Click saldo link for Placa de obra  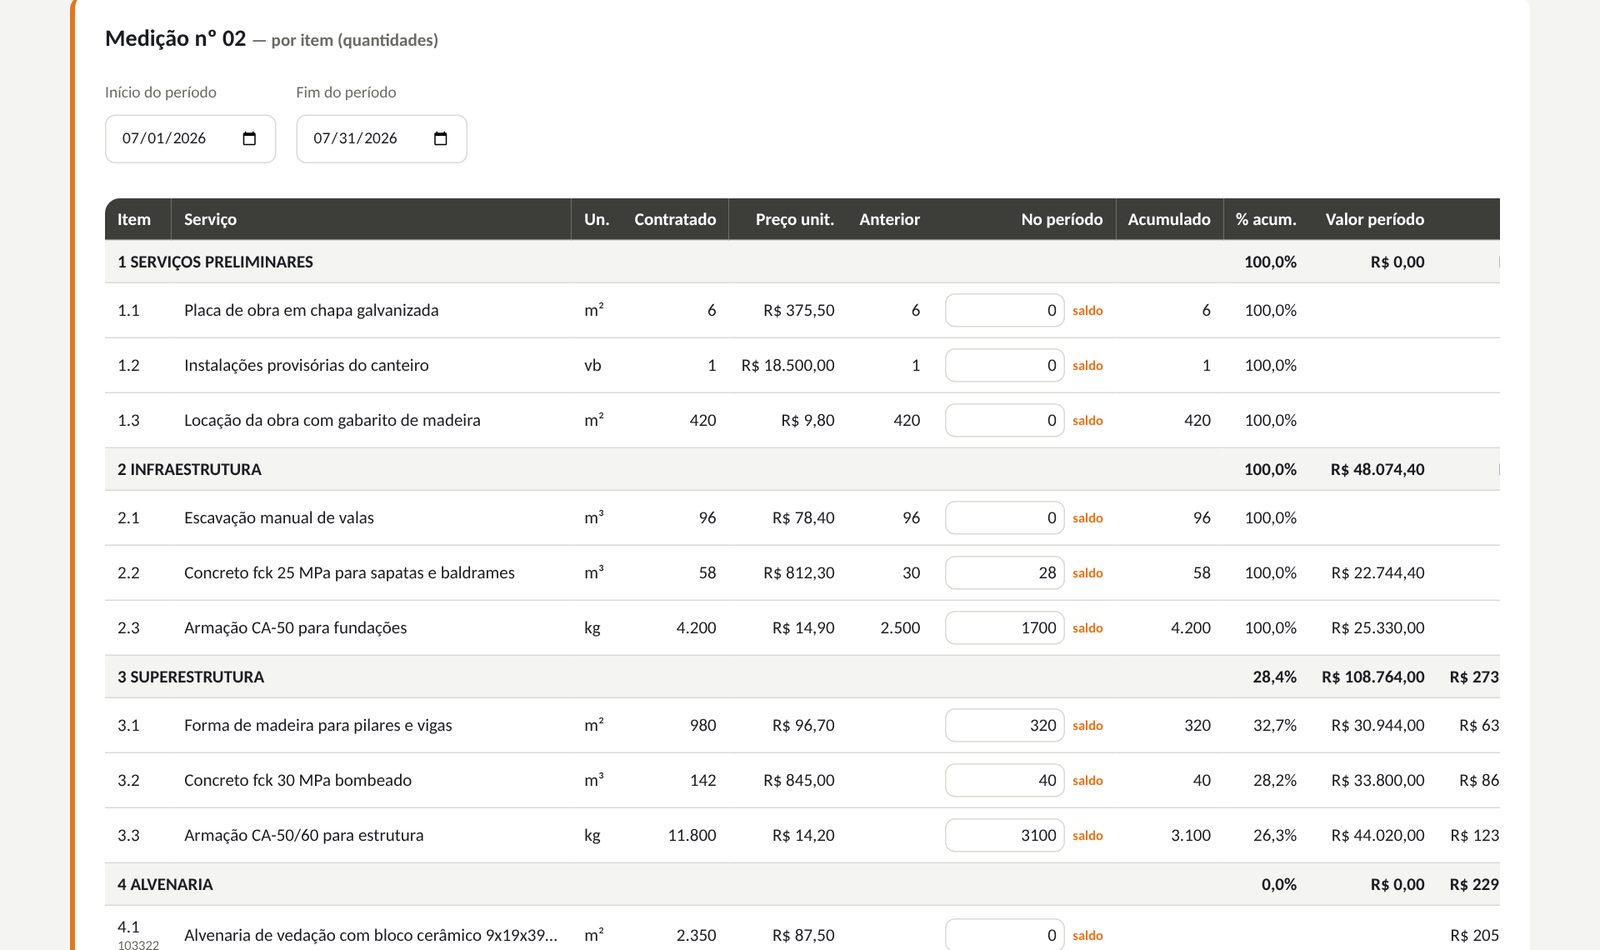coord(1087,311)
